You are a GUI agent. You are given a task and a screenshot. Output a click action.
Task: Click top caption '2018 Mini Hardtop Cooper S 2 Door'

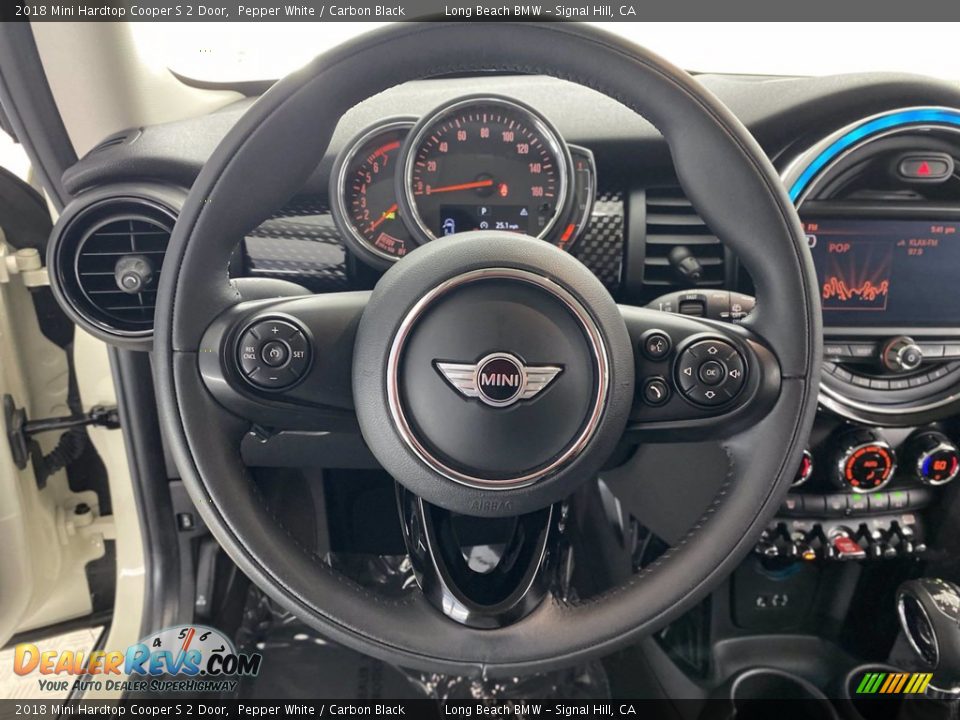[121, 10]
